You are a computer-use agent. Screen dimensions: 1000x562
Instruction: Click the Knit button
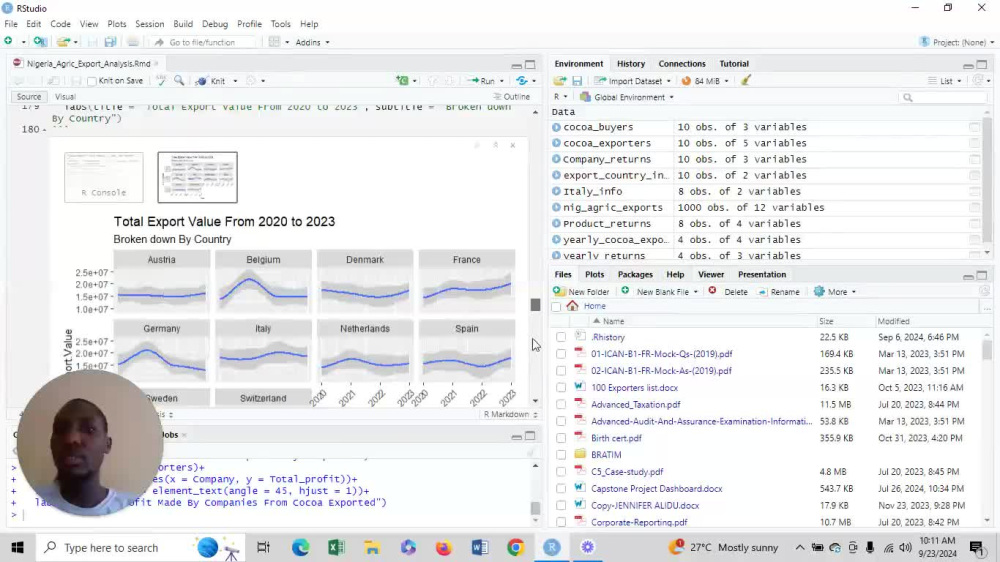click(x=212, y=81)
